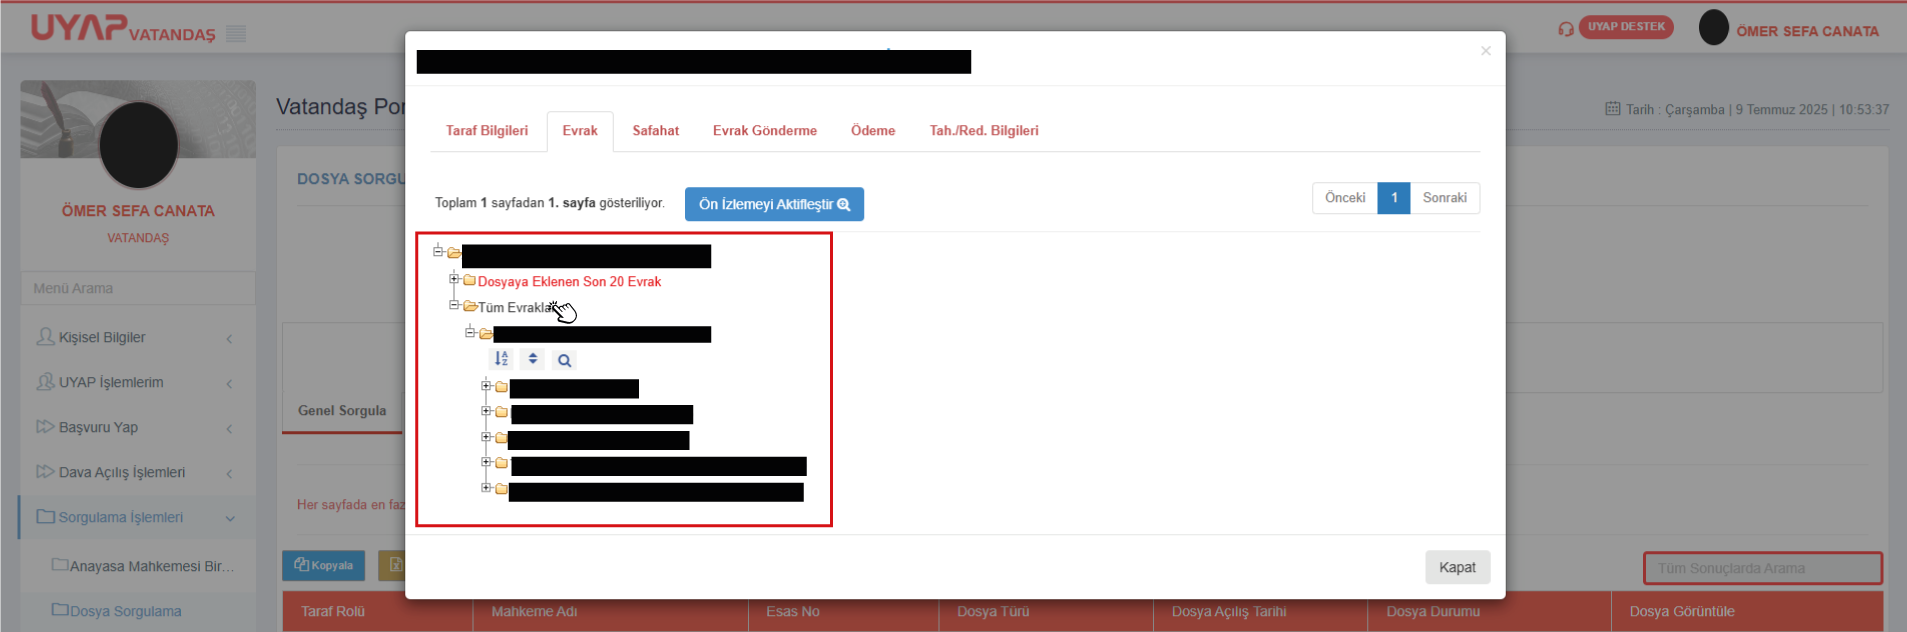Go to the Sonraki page
The image size is (1907, 632).
click(x=1444, y=198)
